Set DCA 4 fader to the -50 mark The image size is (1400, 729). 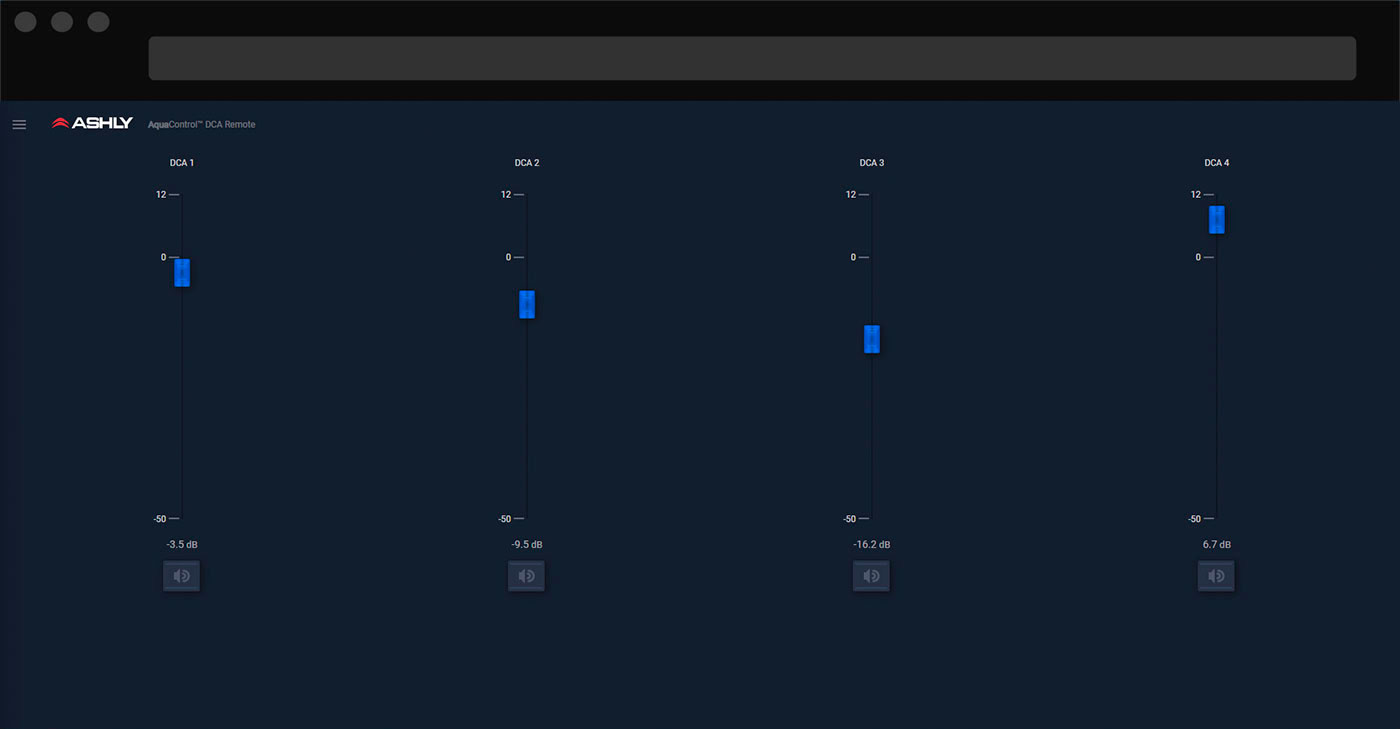tap(1217, 518)
